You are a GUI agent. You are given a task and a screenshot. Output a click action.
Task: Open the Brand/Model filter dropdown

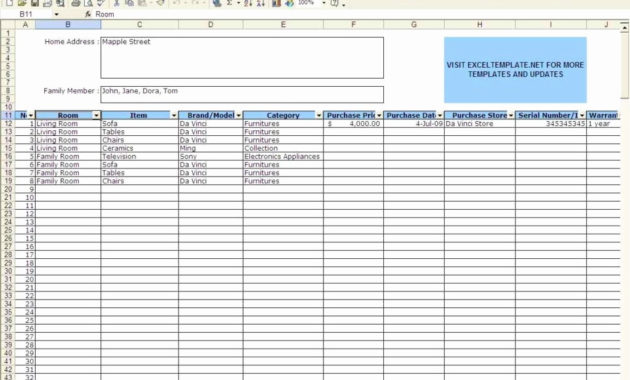click(239, 115)
